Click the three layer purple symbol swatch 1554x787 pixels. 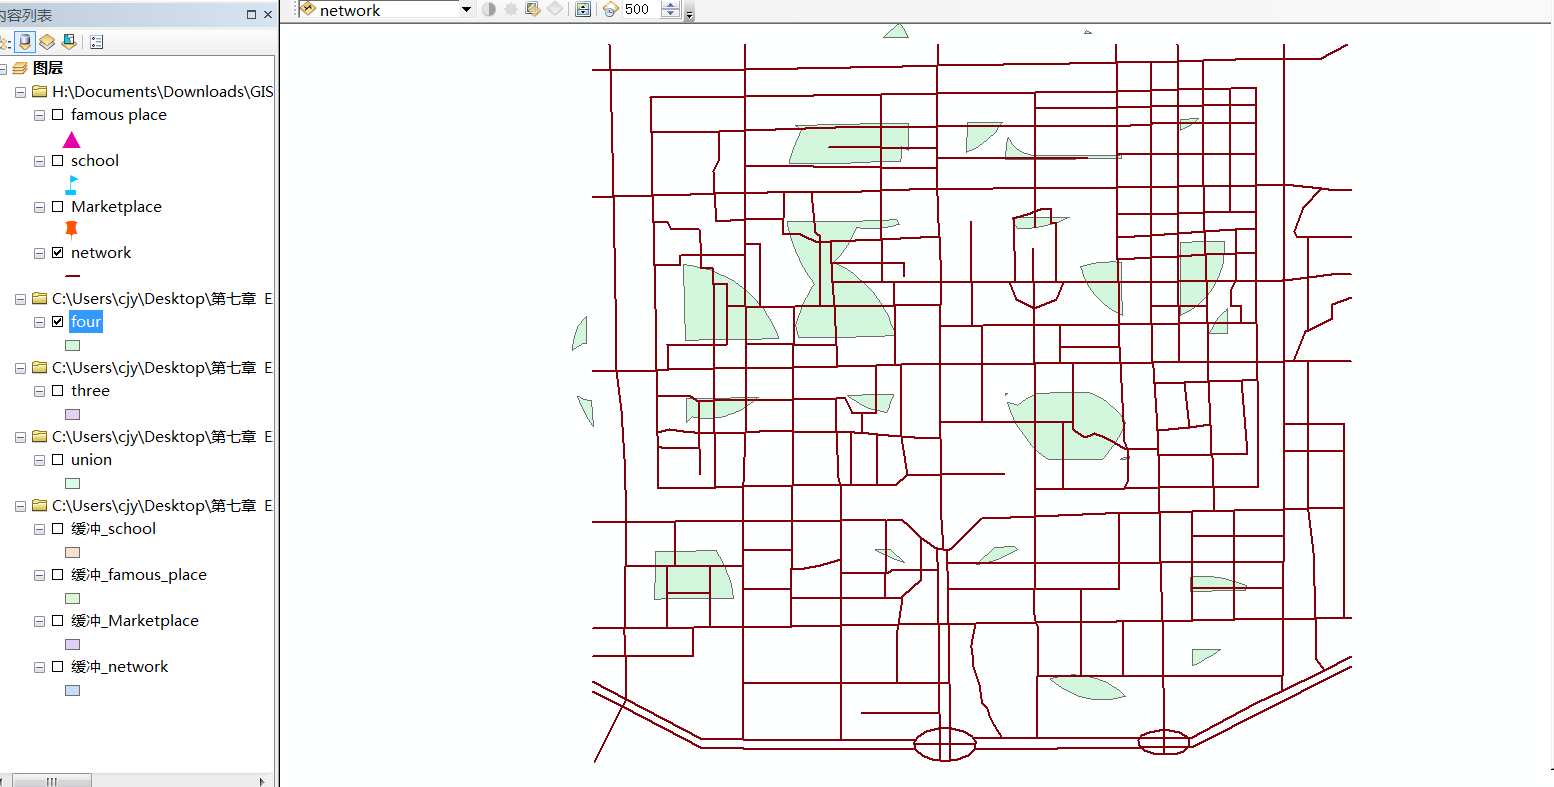click(72, 414)
